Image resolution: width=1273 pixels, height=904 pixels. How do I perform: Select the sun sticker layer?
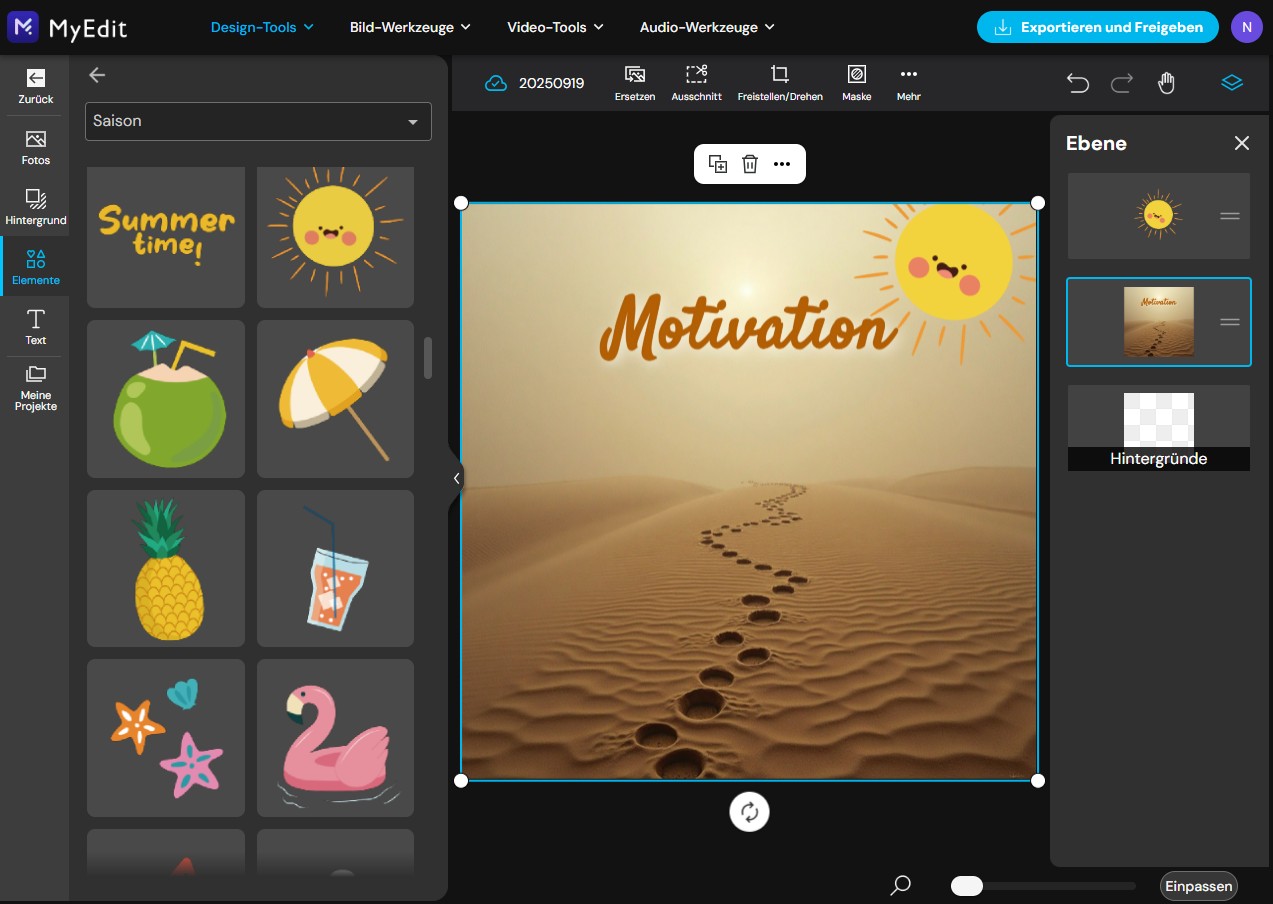(1158, 216)
